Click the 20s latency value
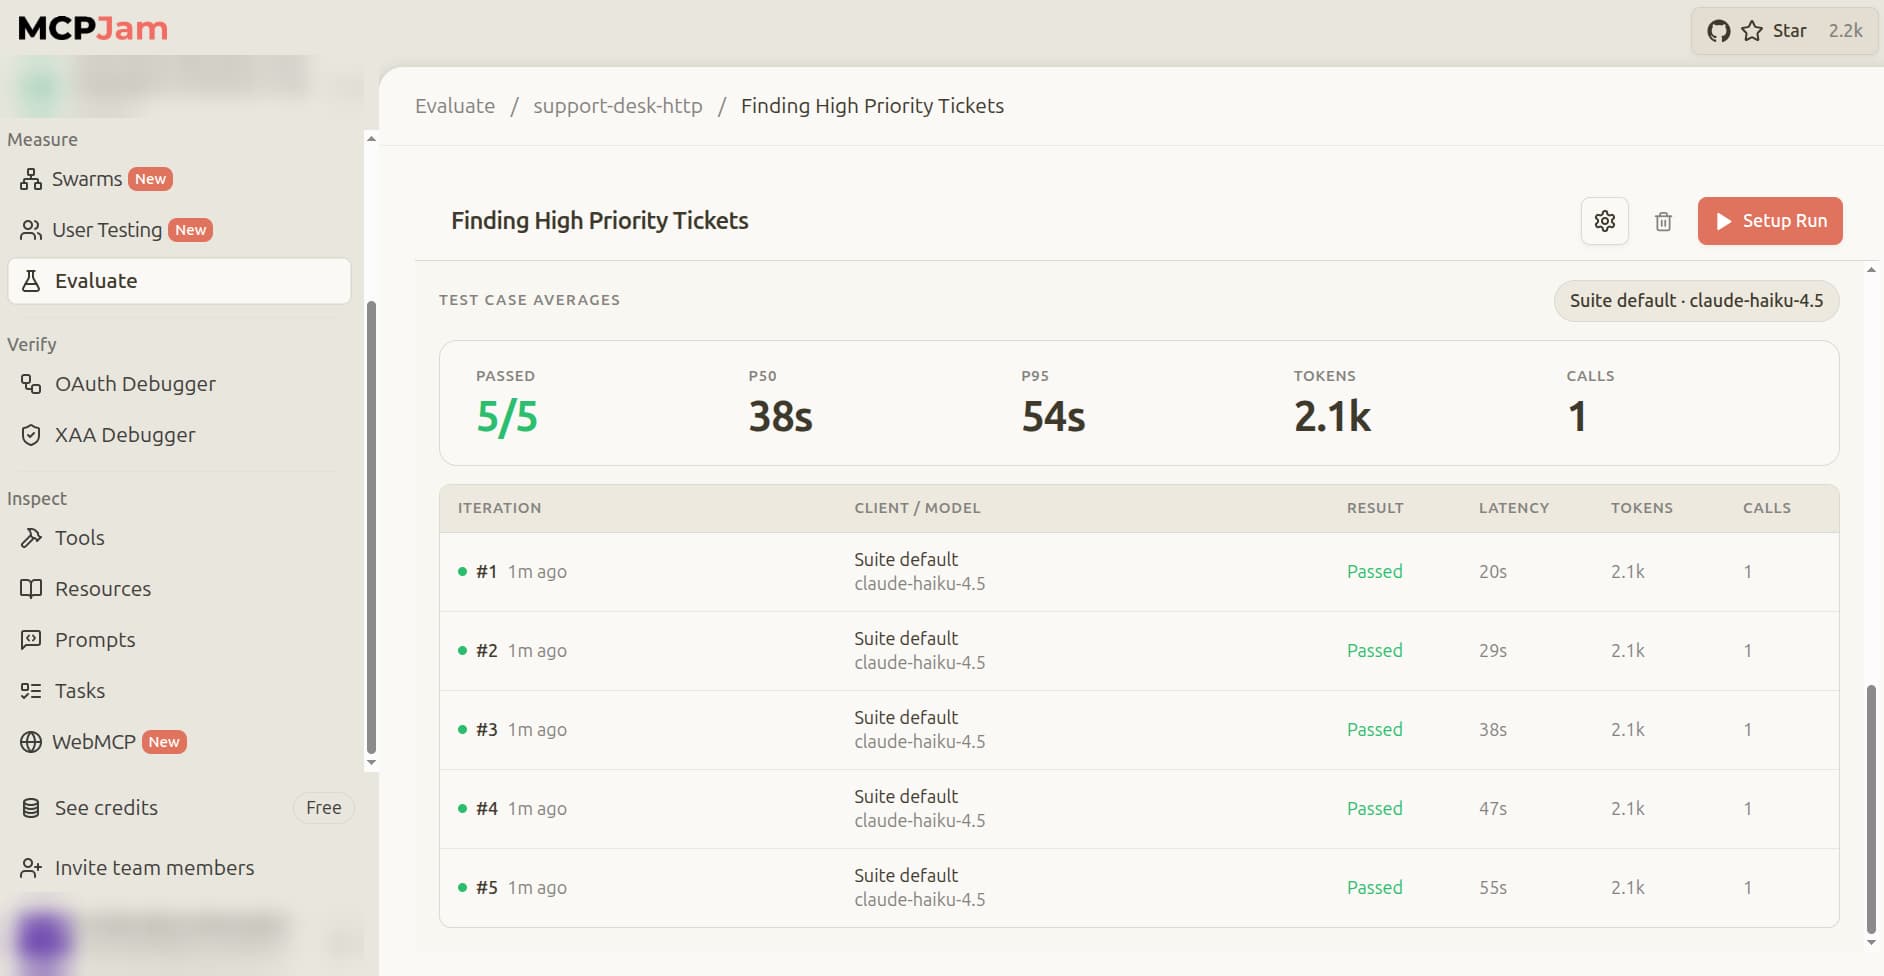 click(1493, 572)
